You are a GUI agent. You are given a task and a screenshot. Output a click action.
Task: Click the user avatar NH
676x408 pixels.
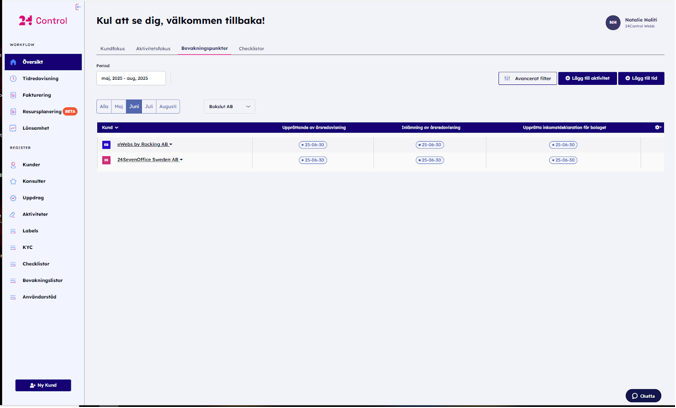pos(613,22)
